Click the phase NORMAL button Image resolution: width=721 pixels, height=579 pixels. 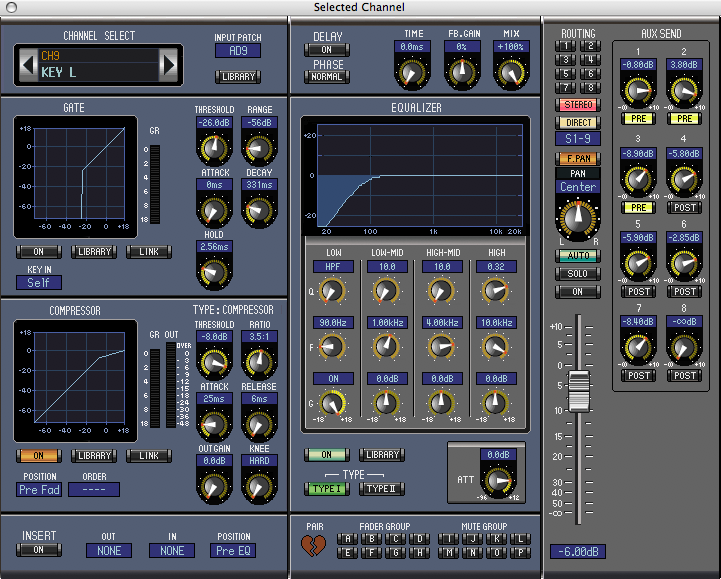point(326,77)
